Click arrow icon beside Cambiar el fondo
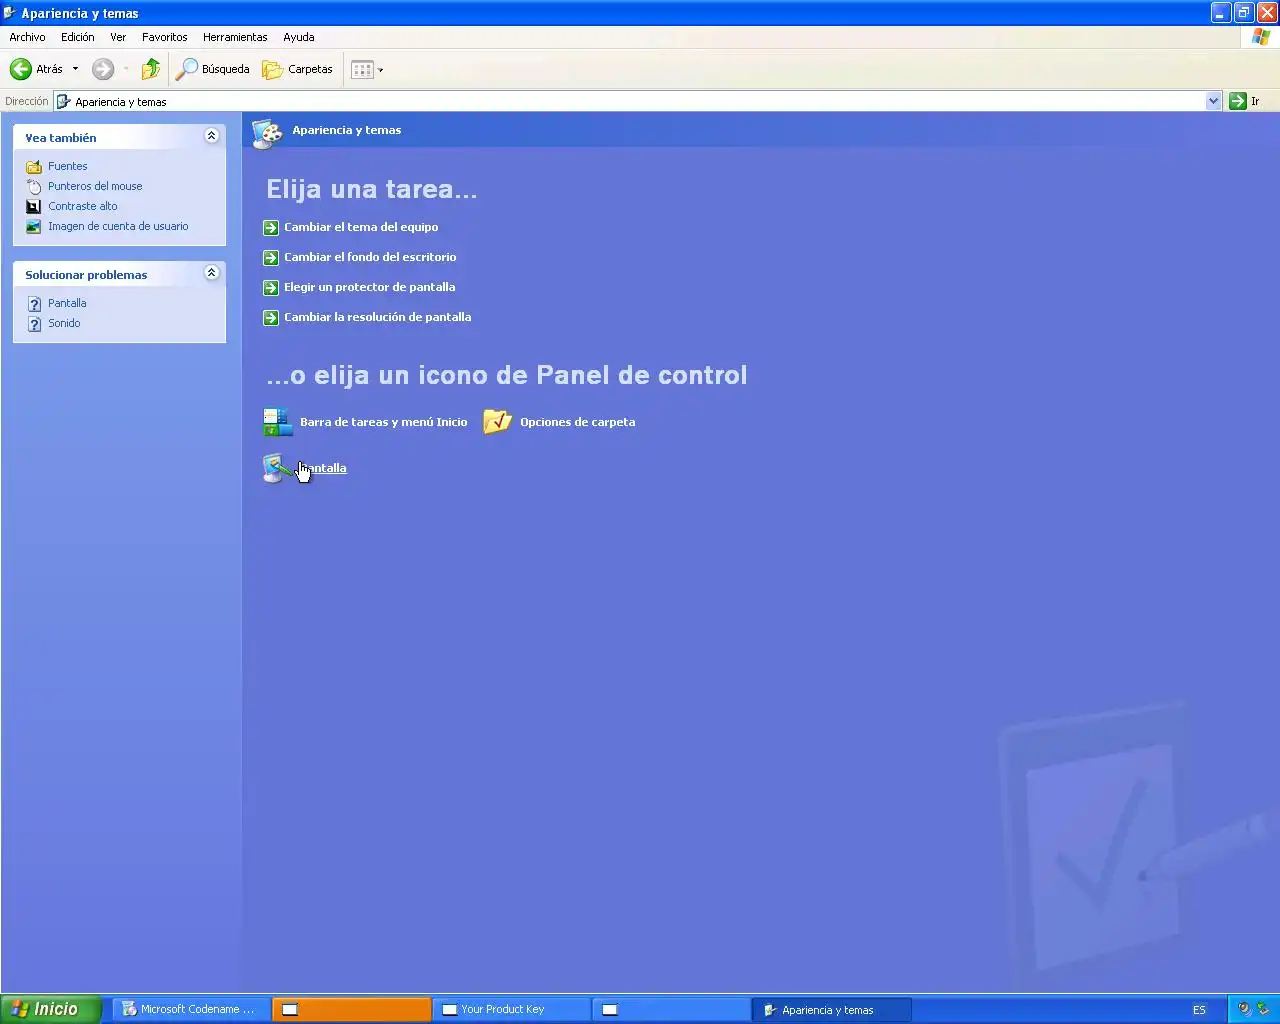The image size is (1280, 1024). [271, 258]
